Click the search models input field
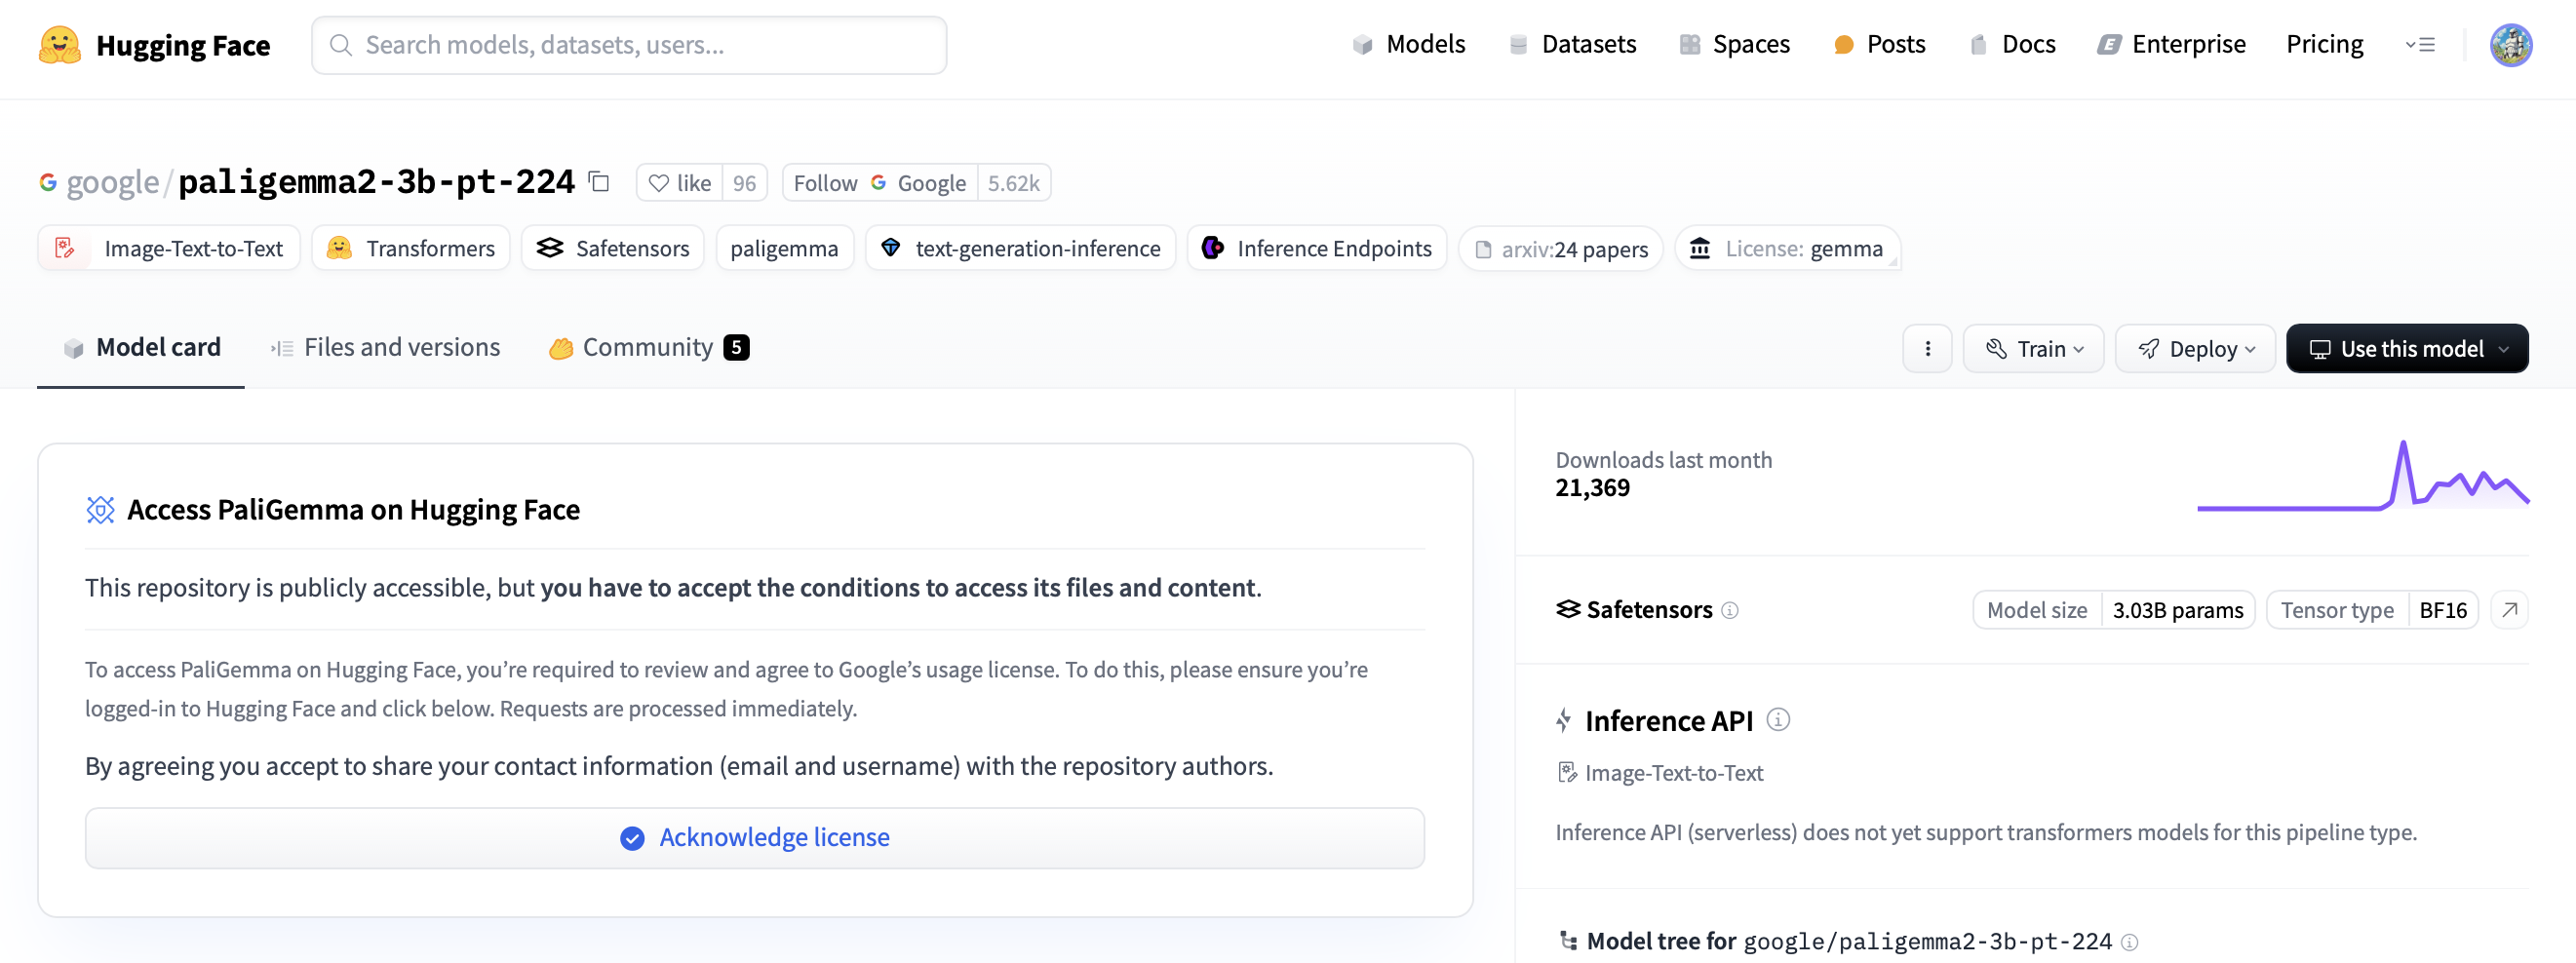2576x963 pixels. (x=630, y=45)
